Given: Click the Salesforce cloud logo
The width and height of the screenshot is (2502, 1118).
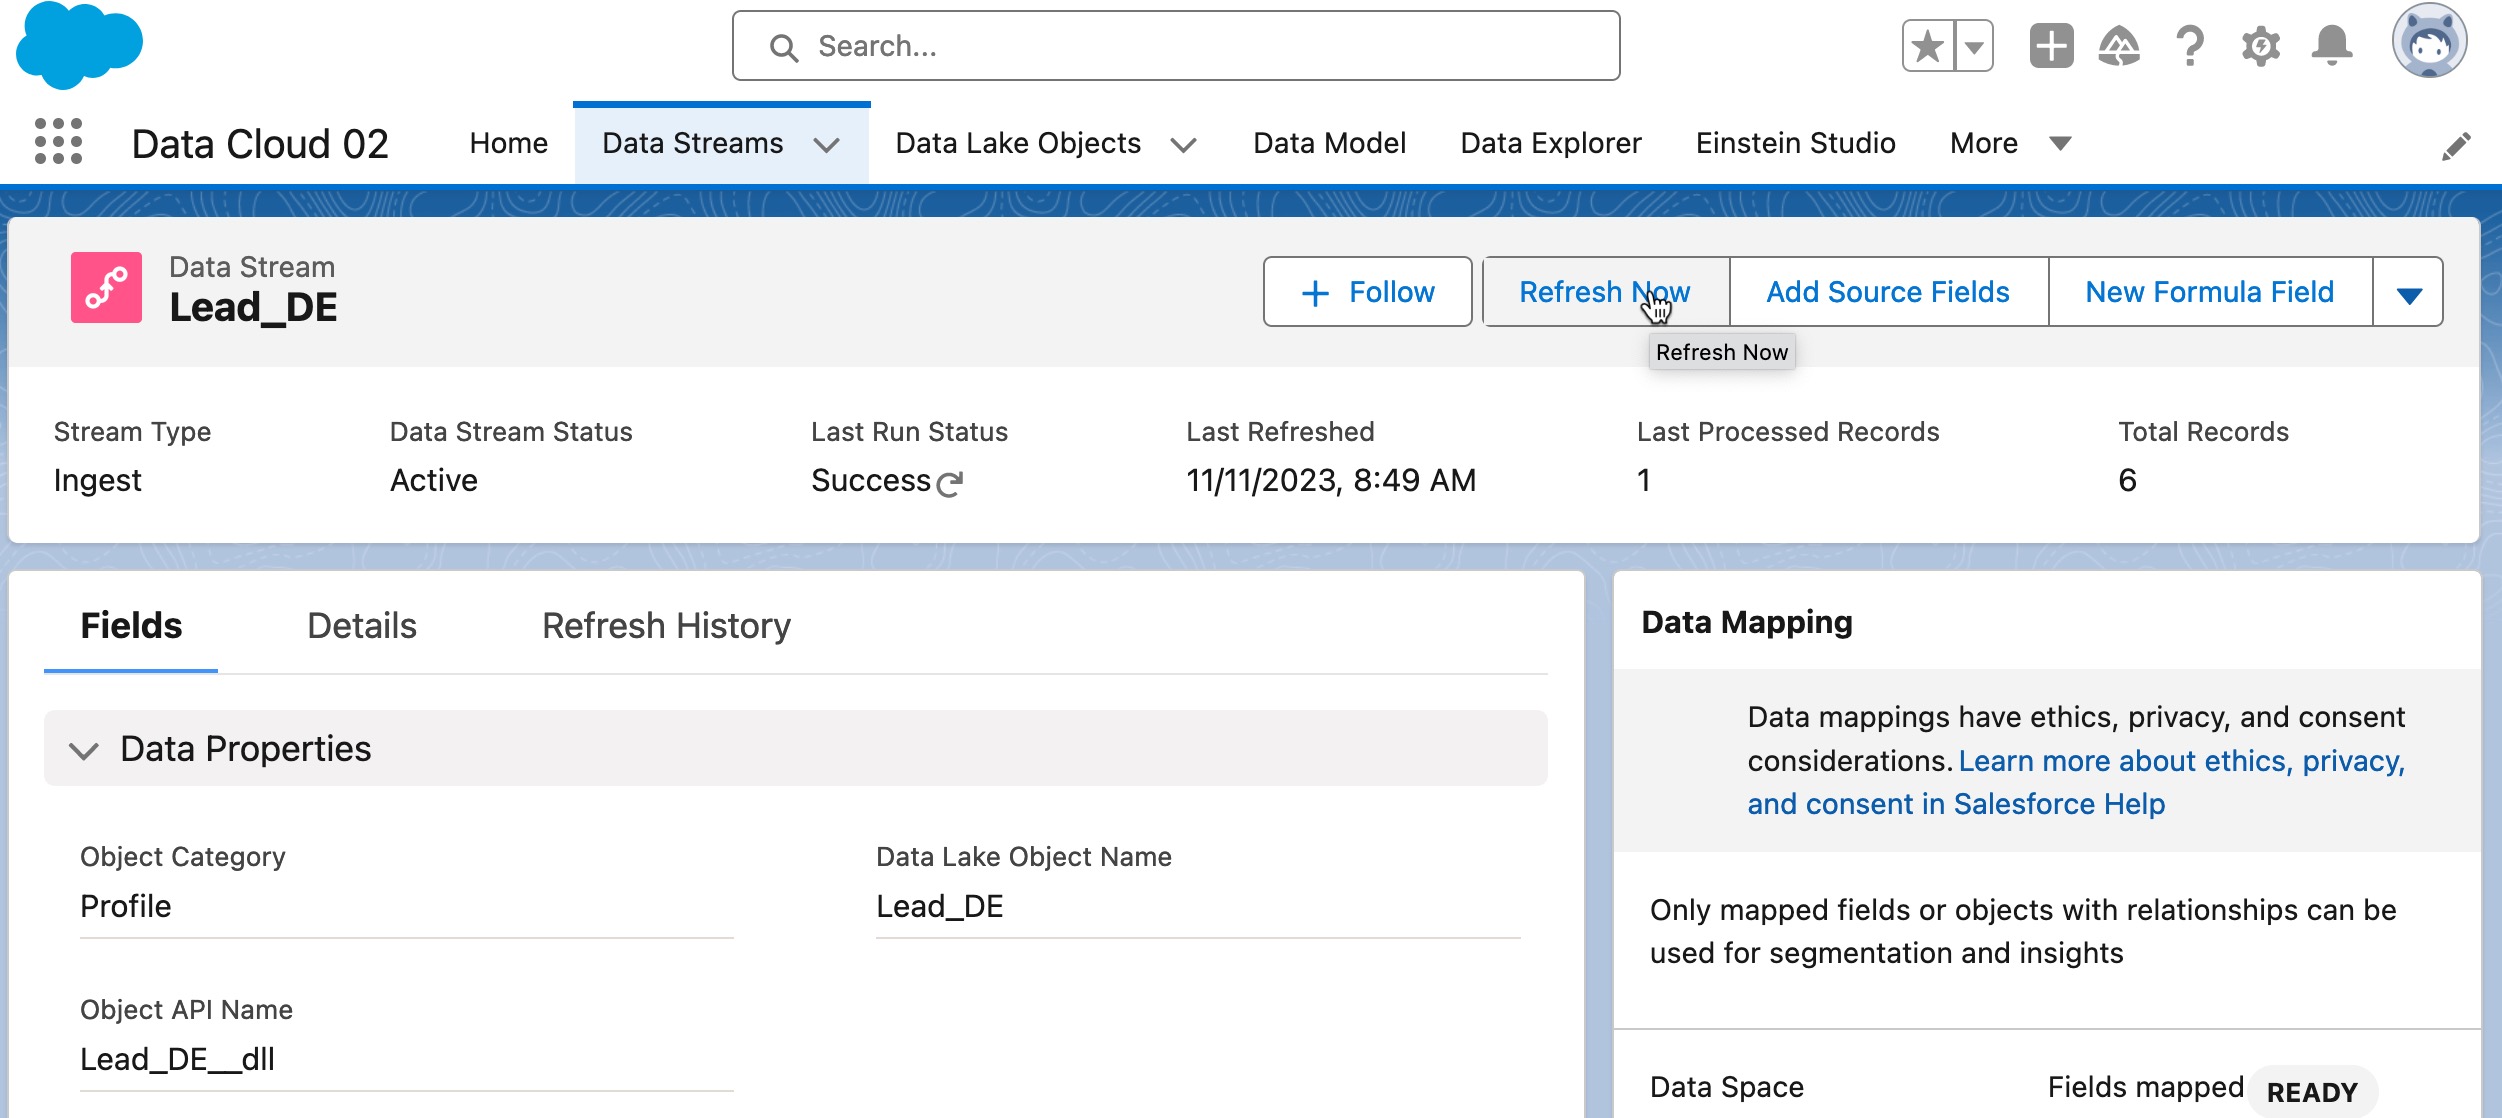Looking at the screenshot, I should click(x=80, y=45).
